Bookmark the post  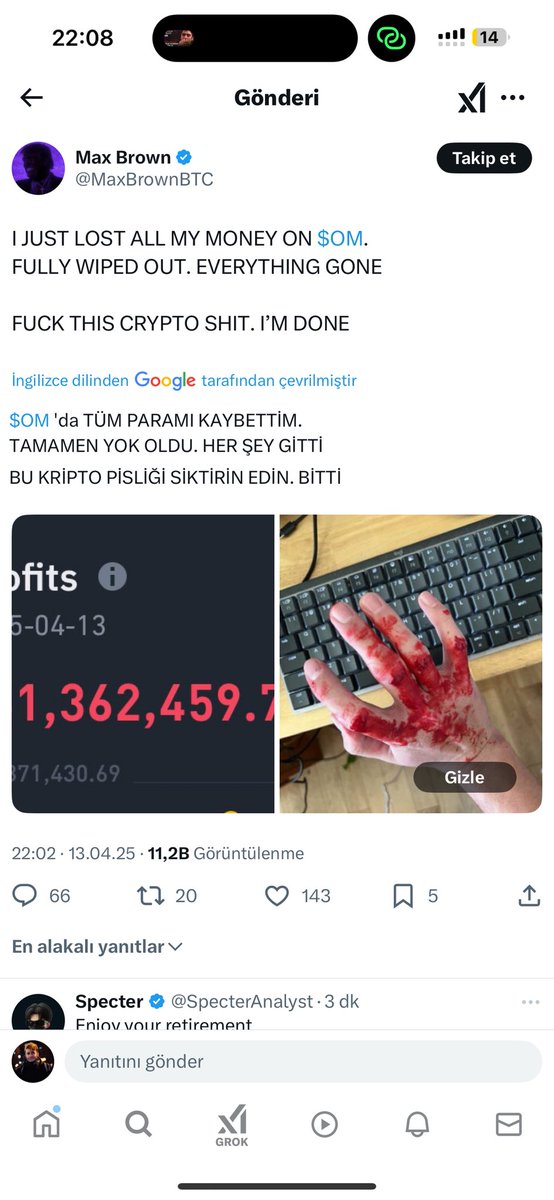click(x=403, y=896)
